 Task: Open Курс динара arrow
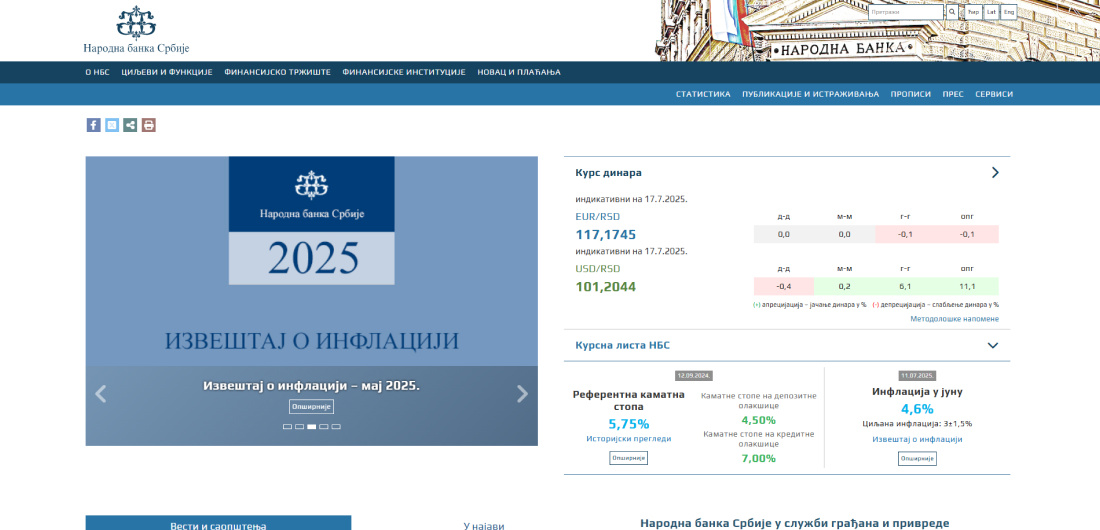coord(995,173)
